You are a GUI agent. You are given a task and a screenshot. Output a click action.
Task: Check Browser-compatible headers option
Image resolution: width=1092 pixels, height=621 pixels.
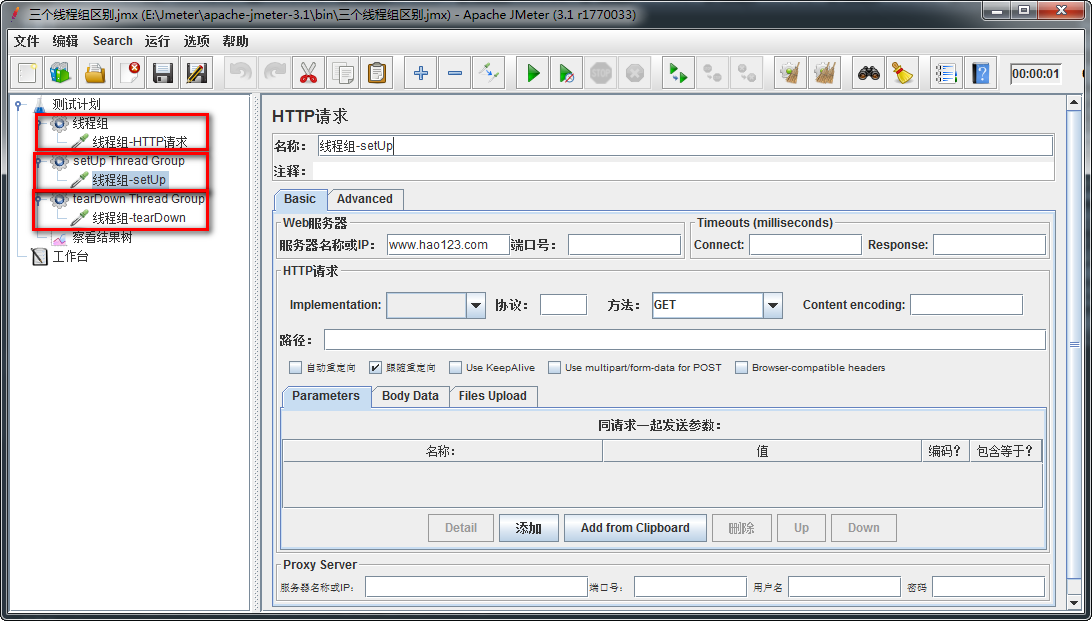(741, 368)
